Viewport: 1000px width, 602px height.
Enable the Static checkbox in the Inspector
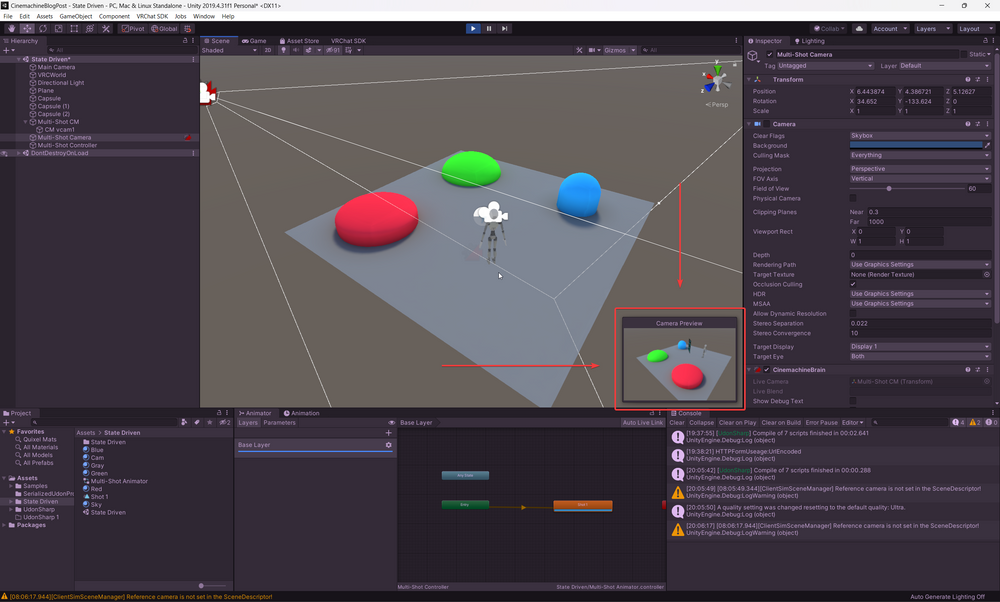962,54
